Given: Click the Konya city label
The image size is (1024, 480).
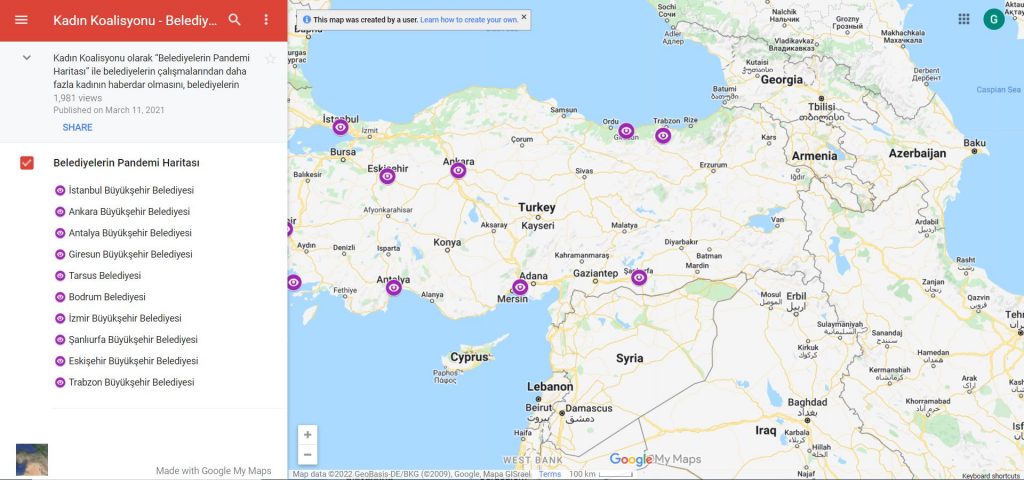Looking at the screenshot, I should point(447,242).
